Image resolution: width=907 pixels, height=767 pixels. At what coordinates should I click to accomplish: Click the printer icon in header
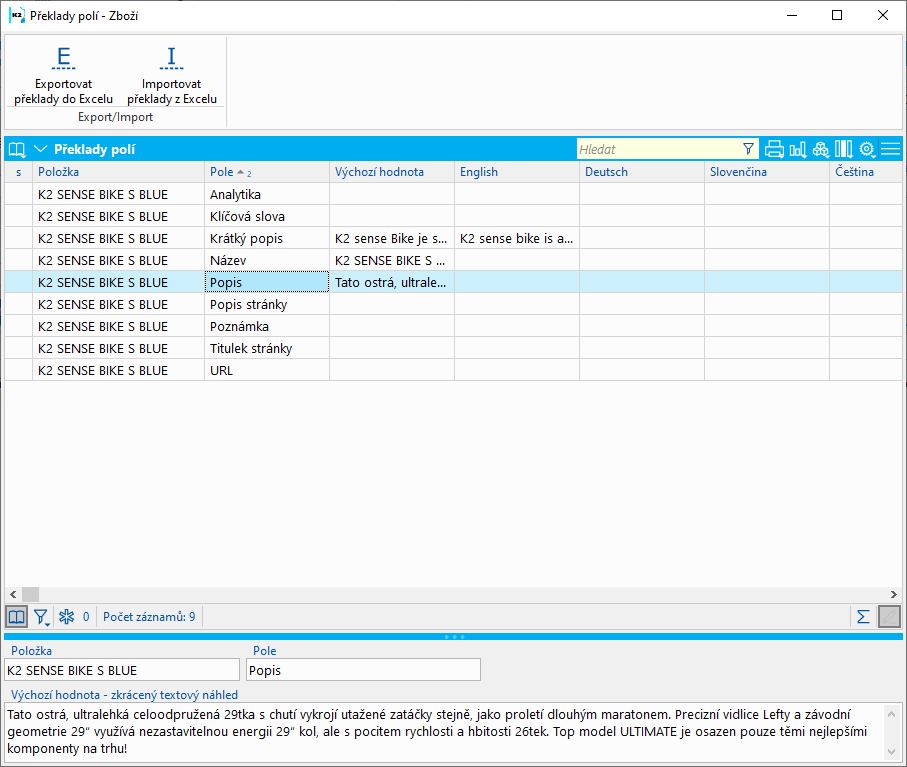coord(774,149)
